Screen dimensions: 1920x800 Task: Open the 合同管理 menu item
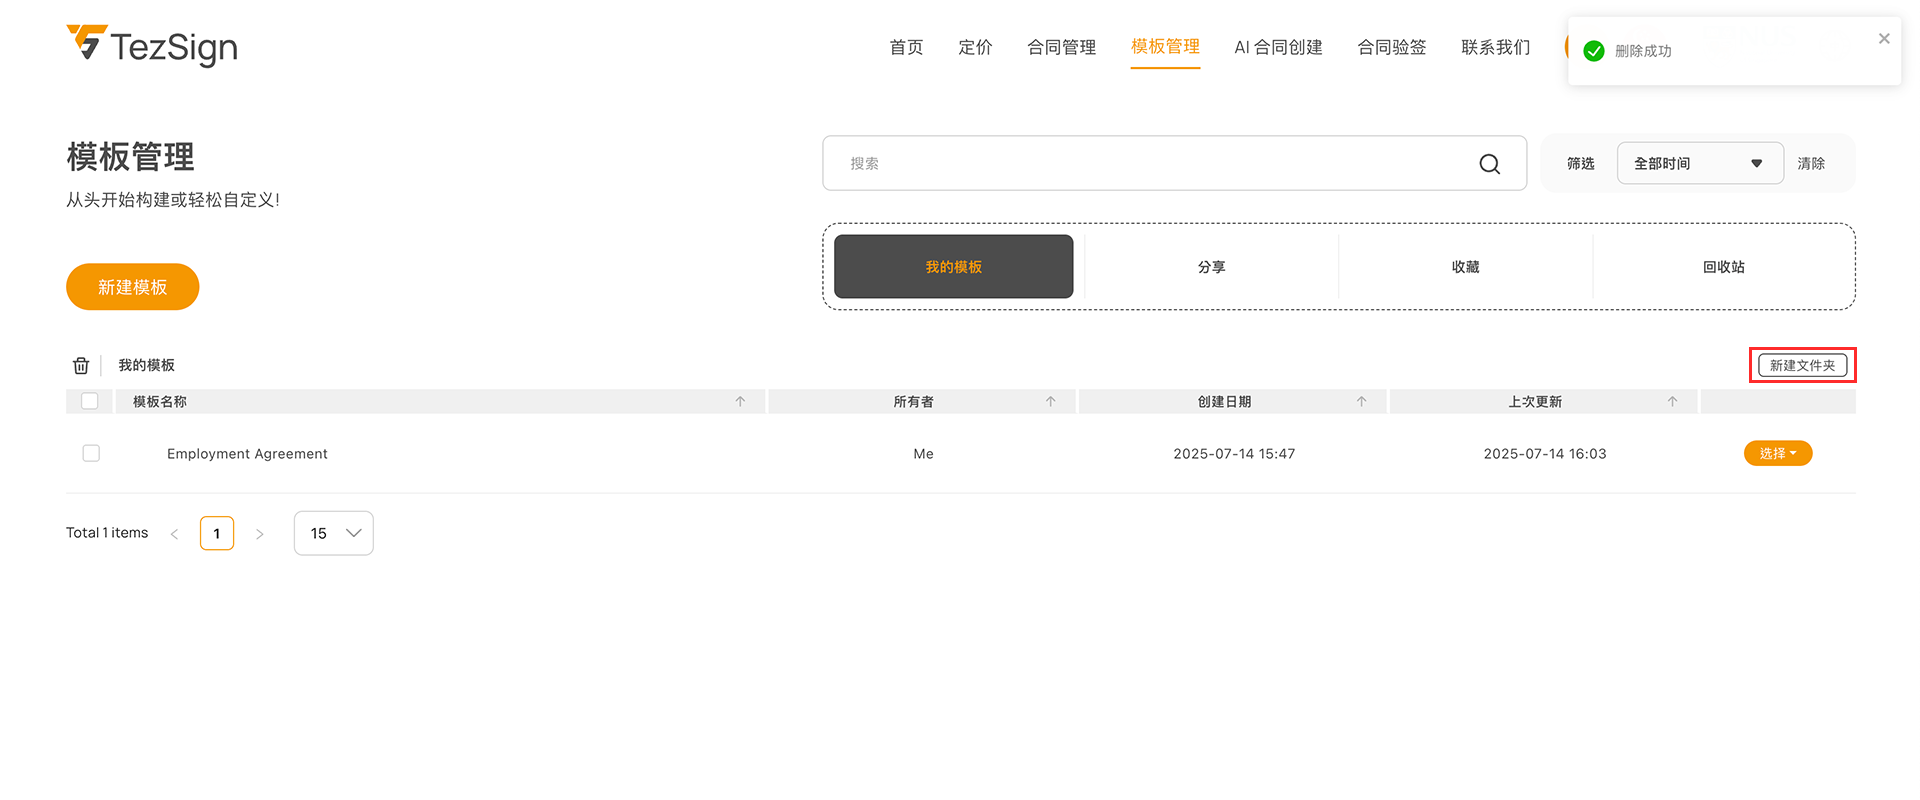point(1061,47)
